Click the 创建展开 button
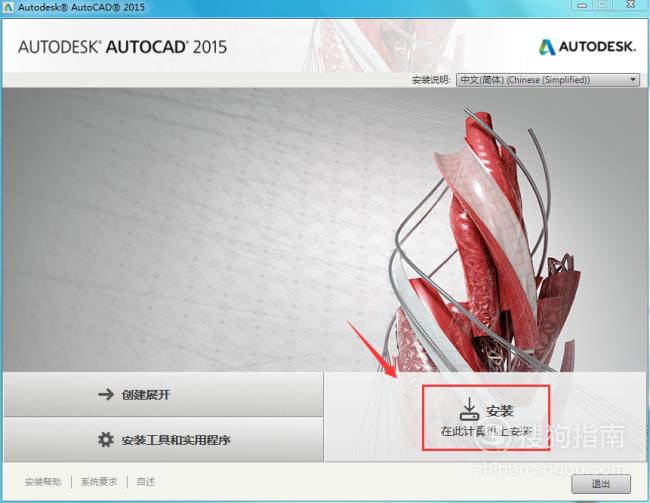 tap(163, 394)
